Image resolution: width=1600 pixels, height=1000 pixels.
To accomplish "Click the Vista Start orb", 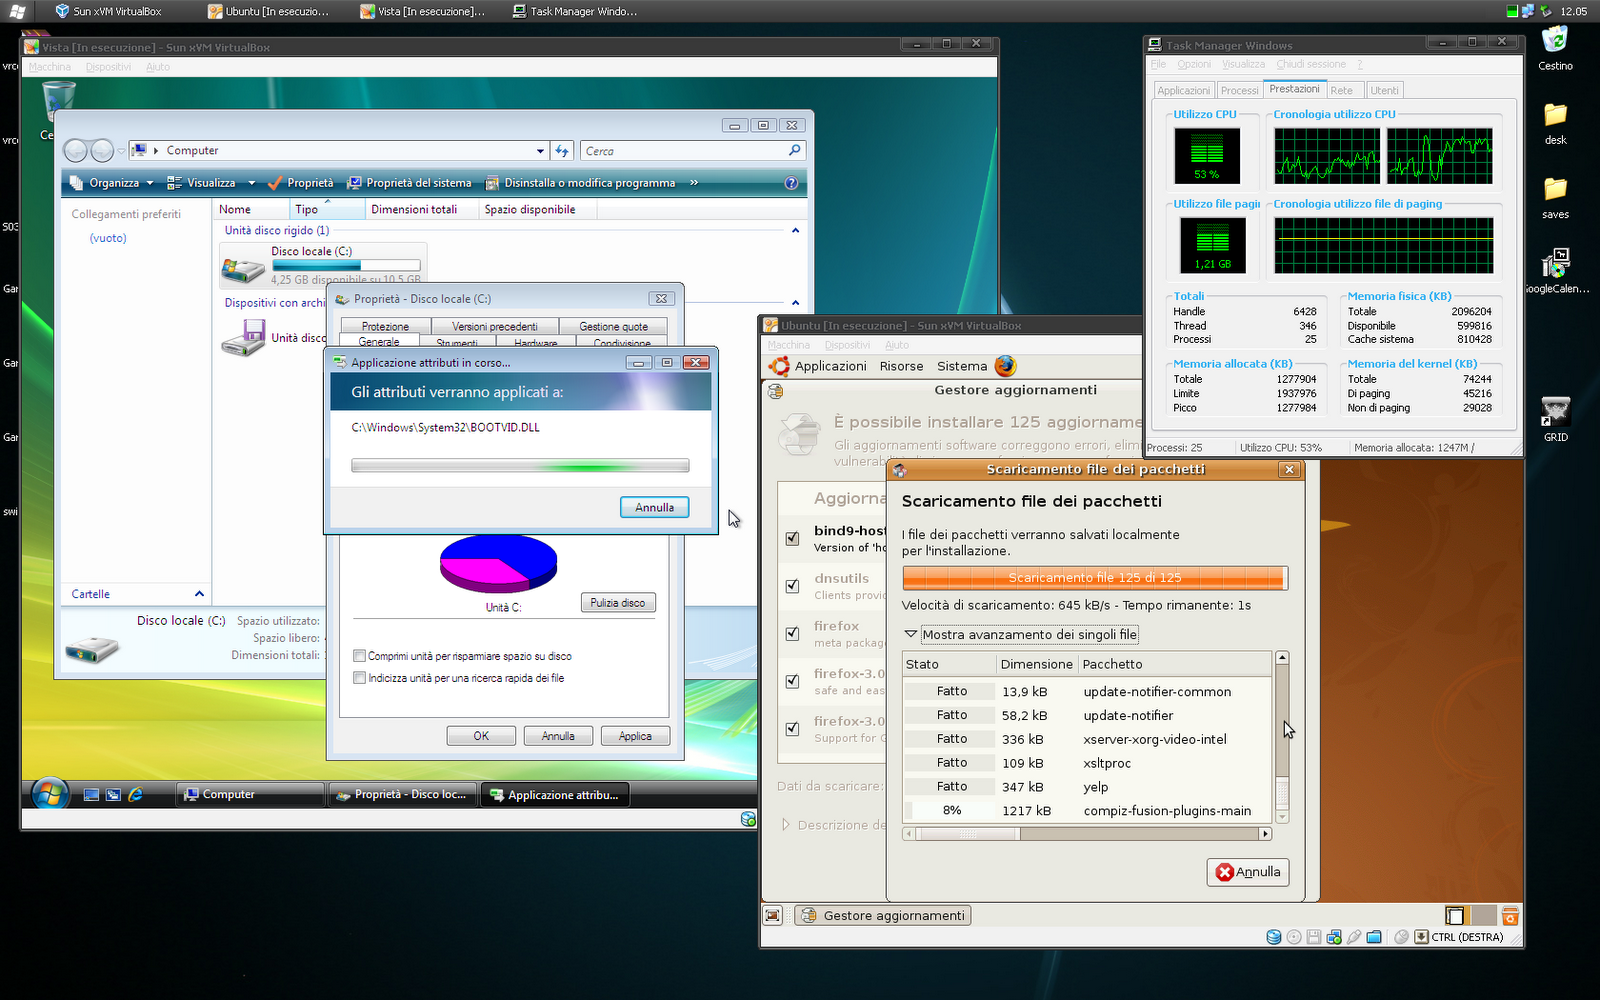I will pos(49,794).
